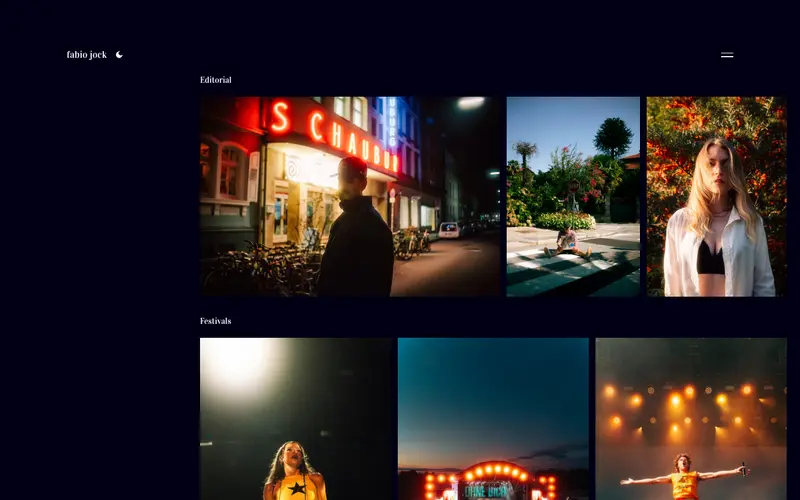View singer in yellow star top photo
Image resolution: width=800 pixels, height=500 pixels.
coord(295,419)
